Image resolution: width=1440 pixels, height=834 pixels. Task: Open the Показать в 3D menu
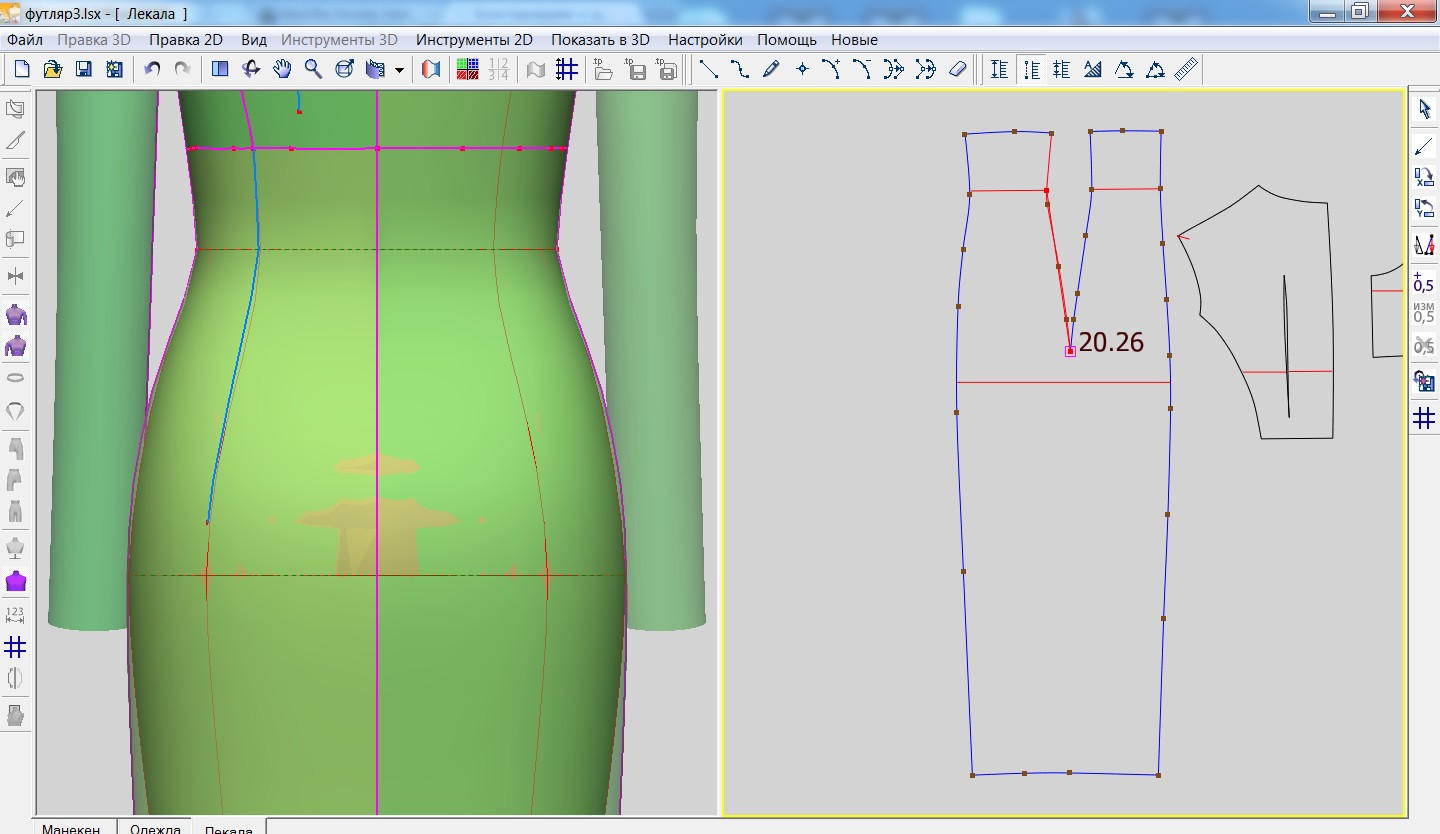[x=600, y=40]
